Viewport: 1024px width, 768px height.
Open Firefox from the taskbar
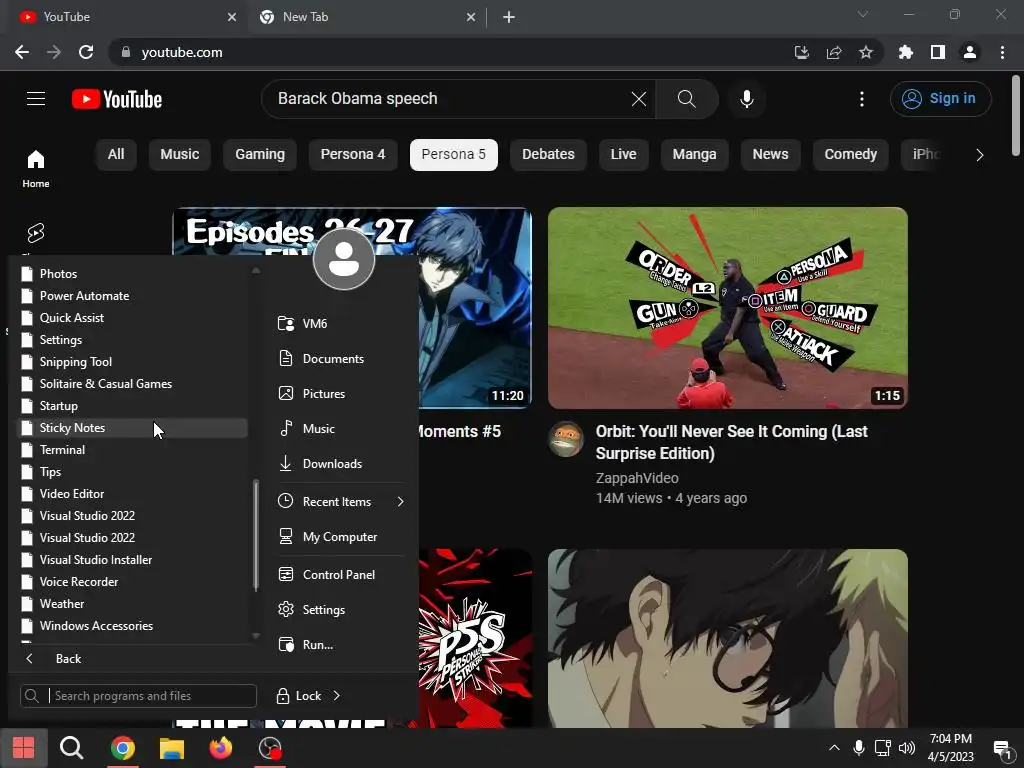coord(221,748)
